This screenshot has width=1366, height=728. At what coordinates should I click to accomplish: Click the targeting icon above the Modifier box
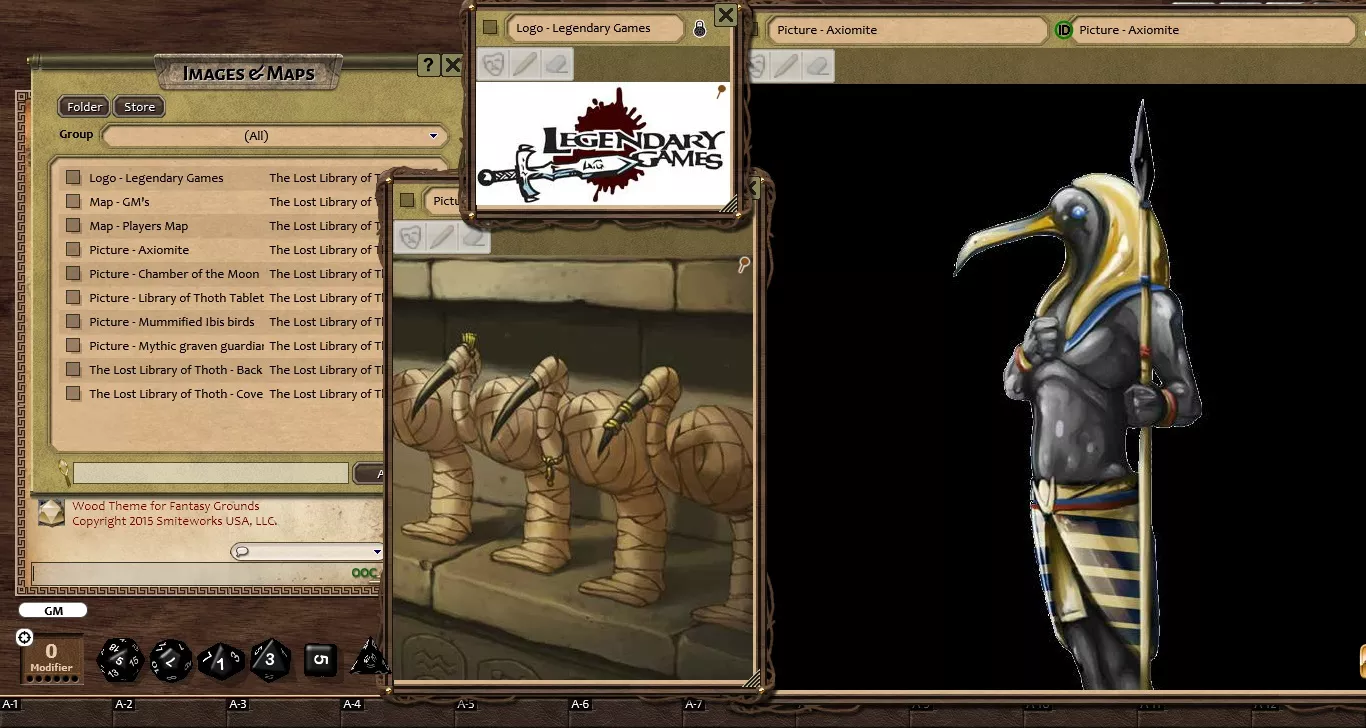pyautogui.click(x=25, y=638)
